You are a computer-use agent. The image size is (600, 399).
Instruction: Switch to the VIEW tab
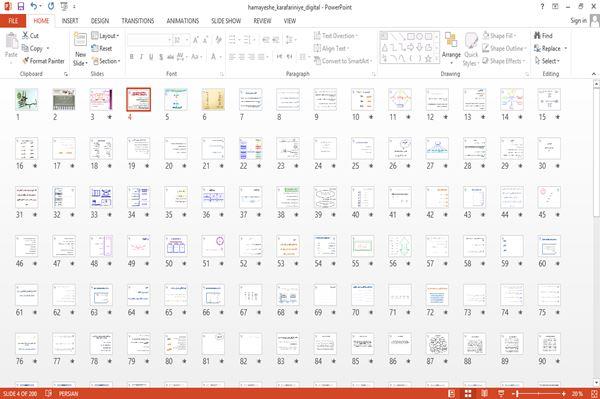coord(290,21)
